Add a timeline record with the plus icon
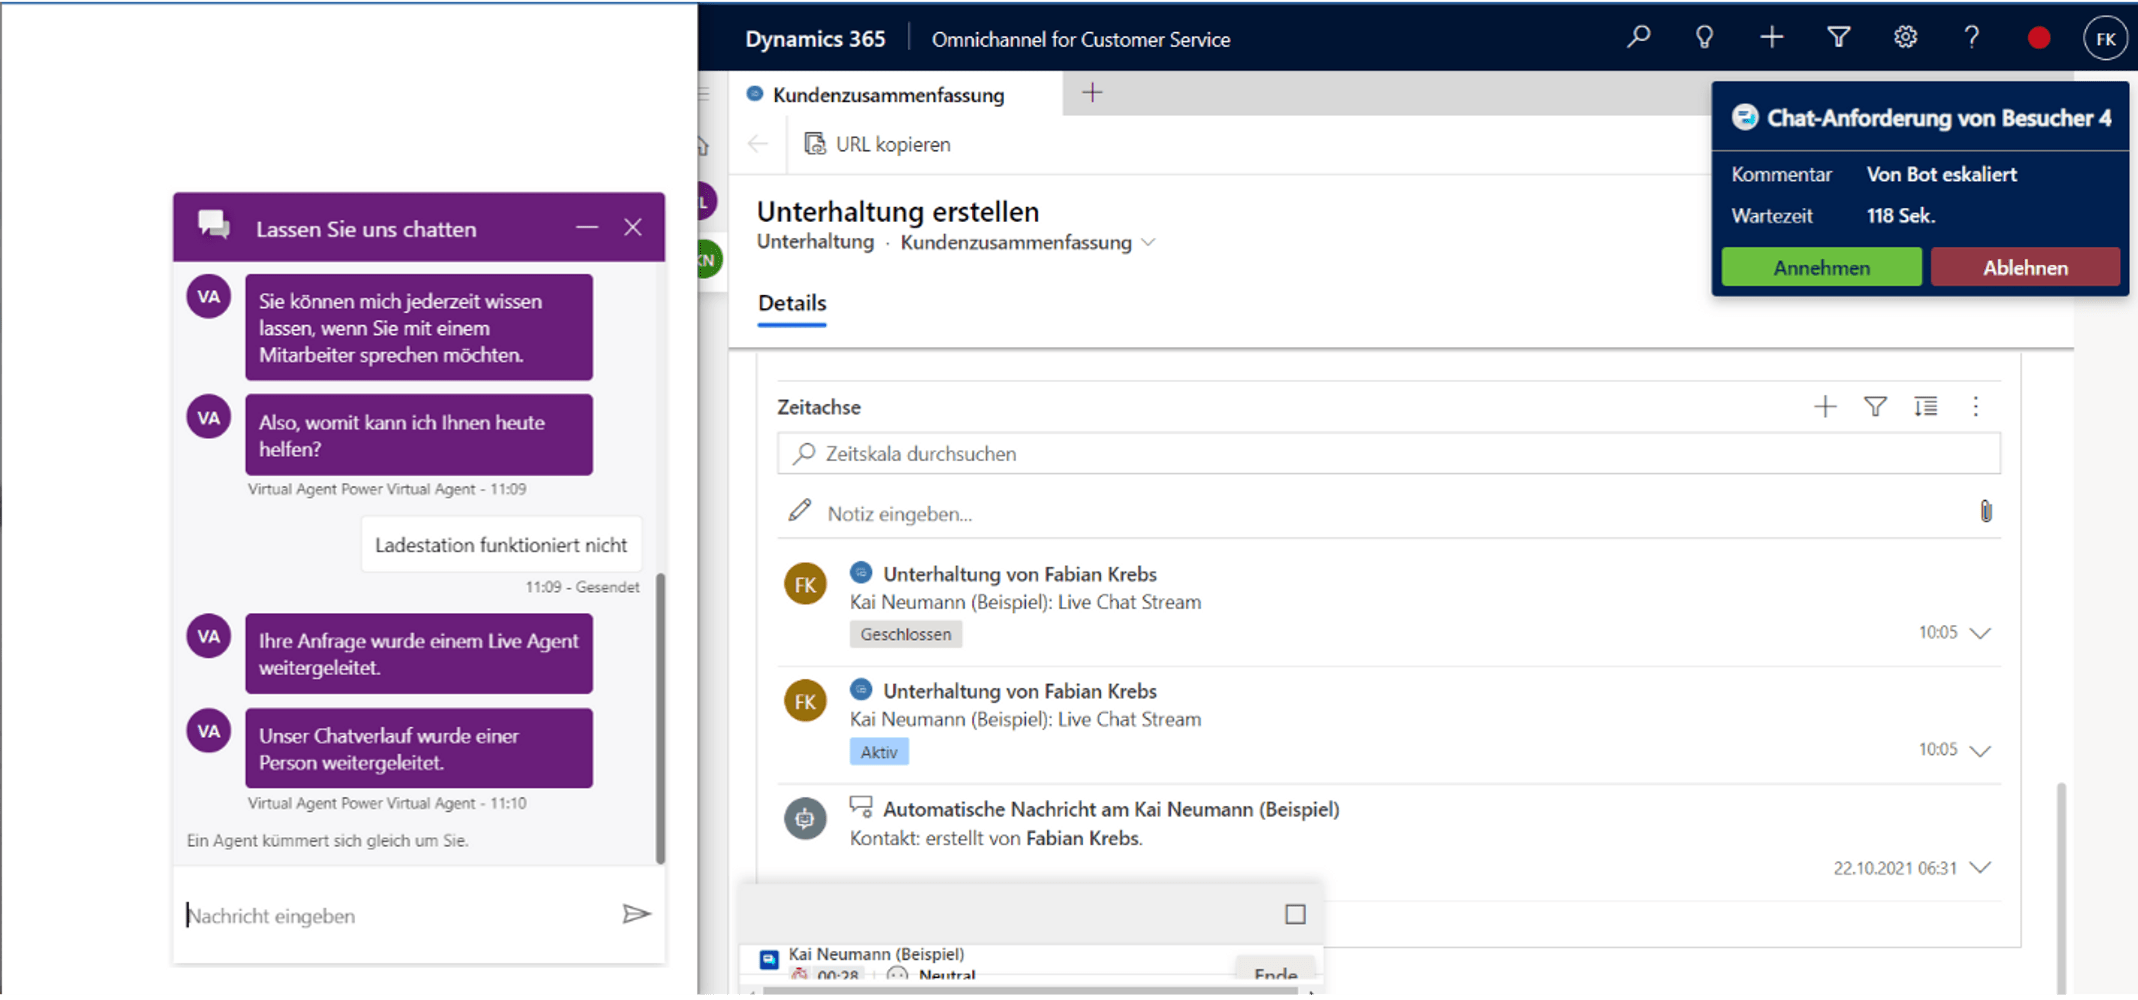The width and height of the screenshot is (2138, 1000). click(x=1825, y=407)
